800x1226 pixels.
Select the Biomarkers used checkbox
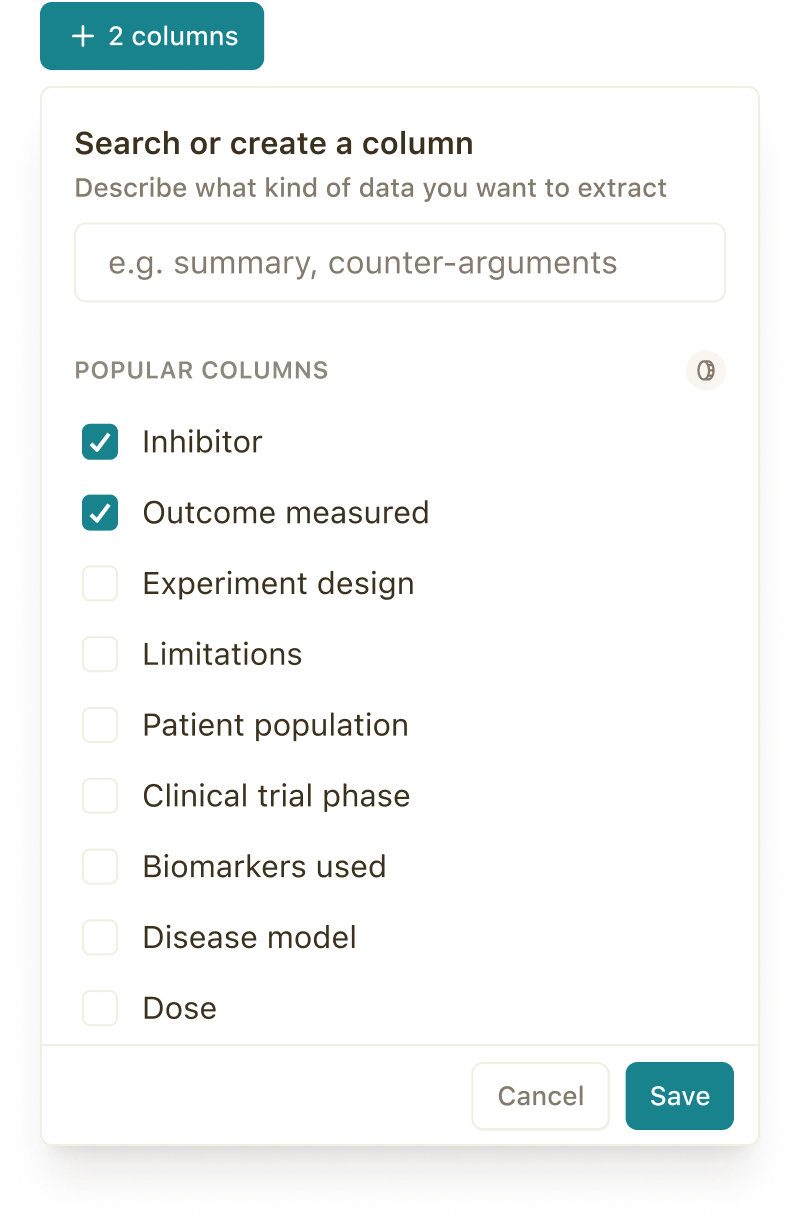click(100, 866)
